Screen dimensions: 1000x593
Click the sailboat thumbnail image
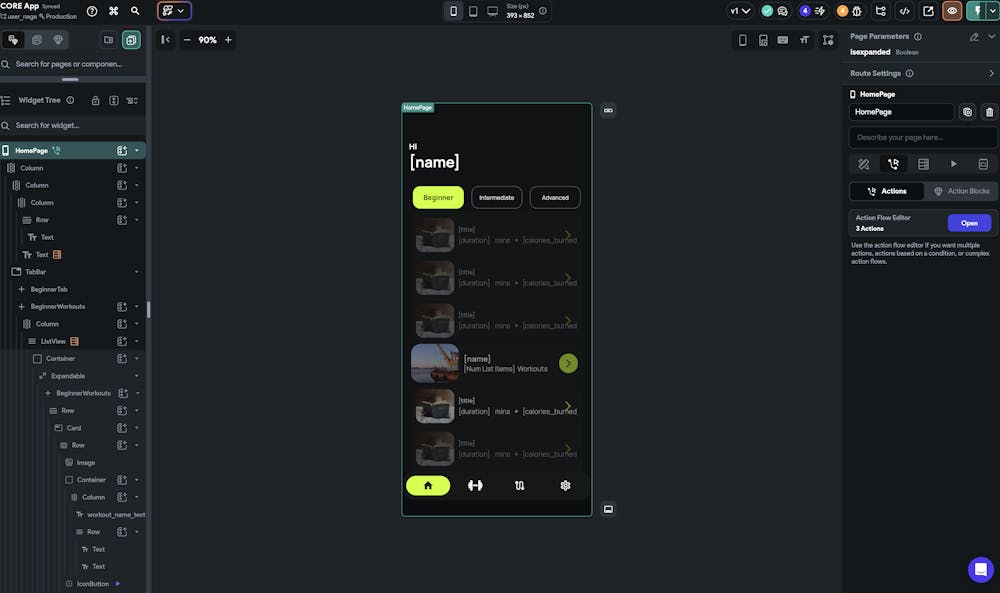click(435, 363)
